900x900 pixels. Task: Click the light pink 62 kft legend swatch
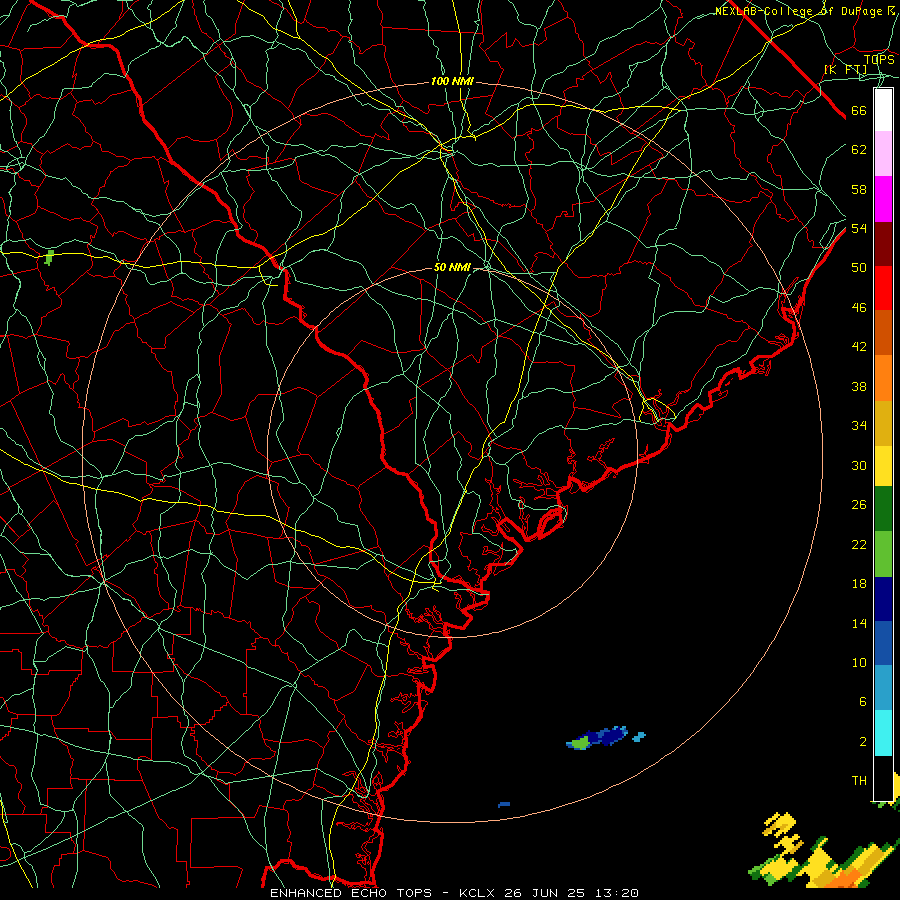pos(883,154)
